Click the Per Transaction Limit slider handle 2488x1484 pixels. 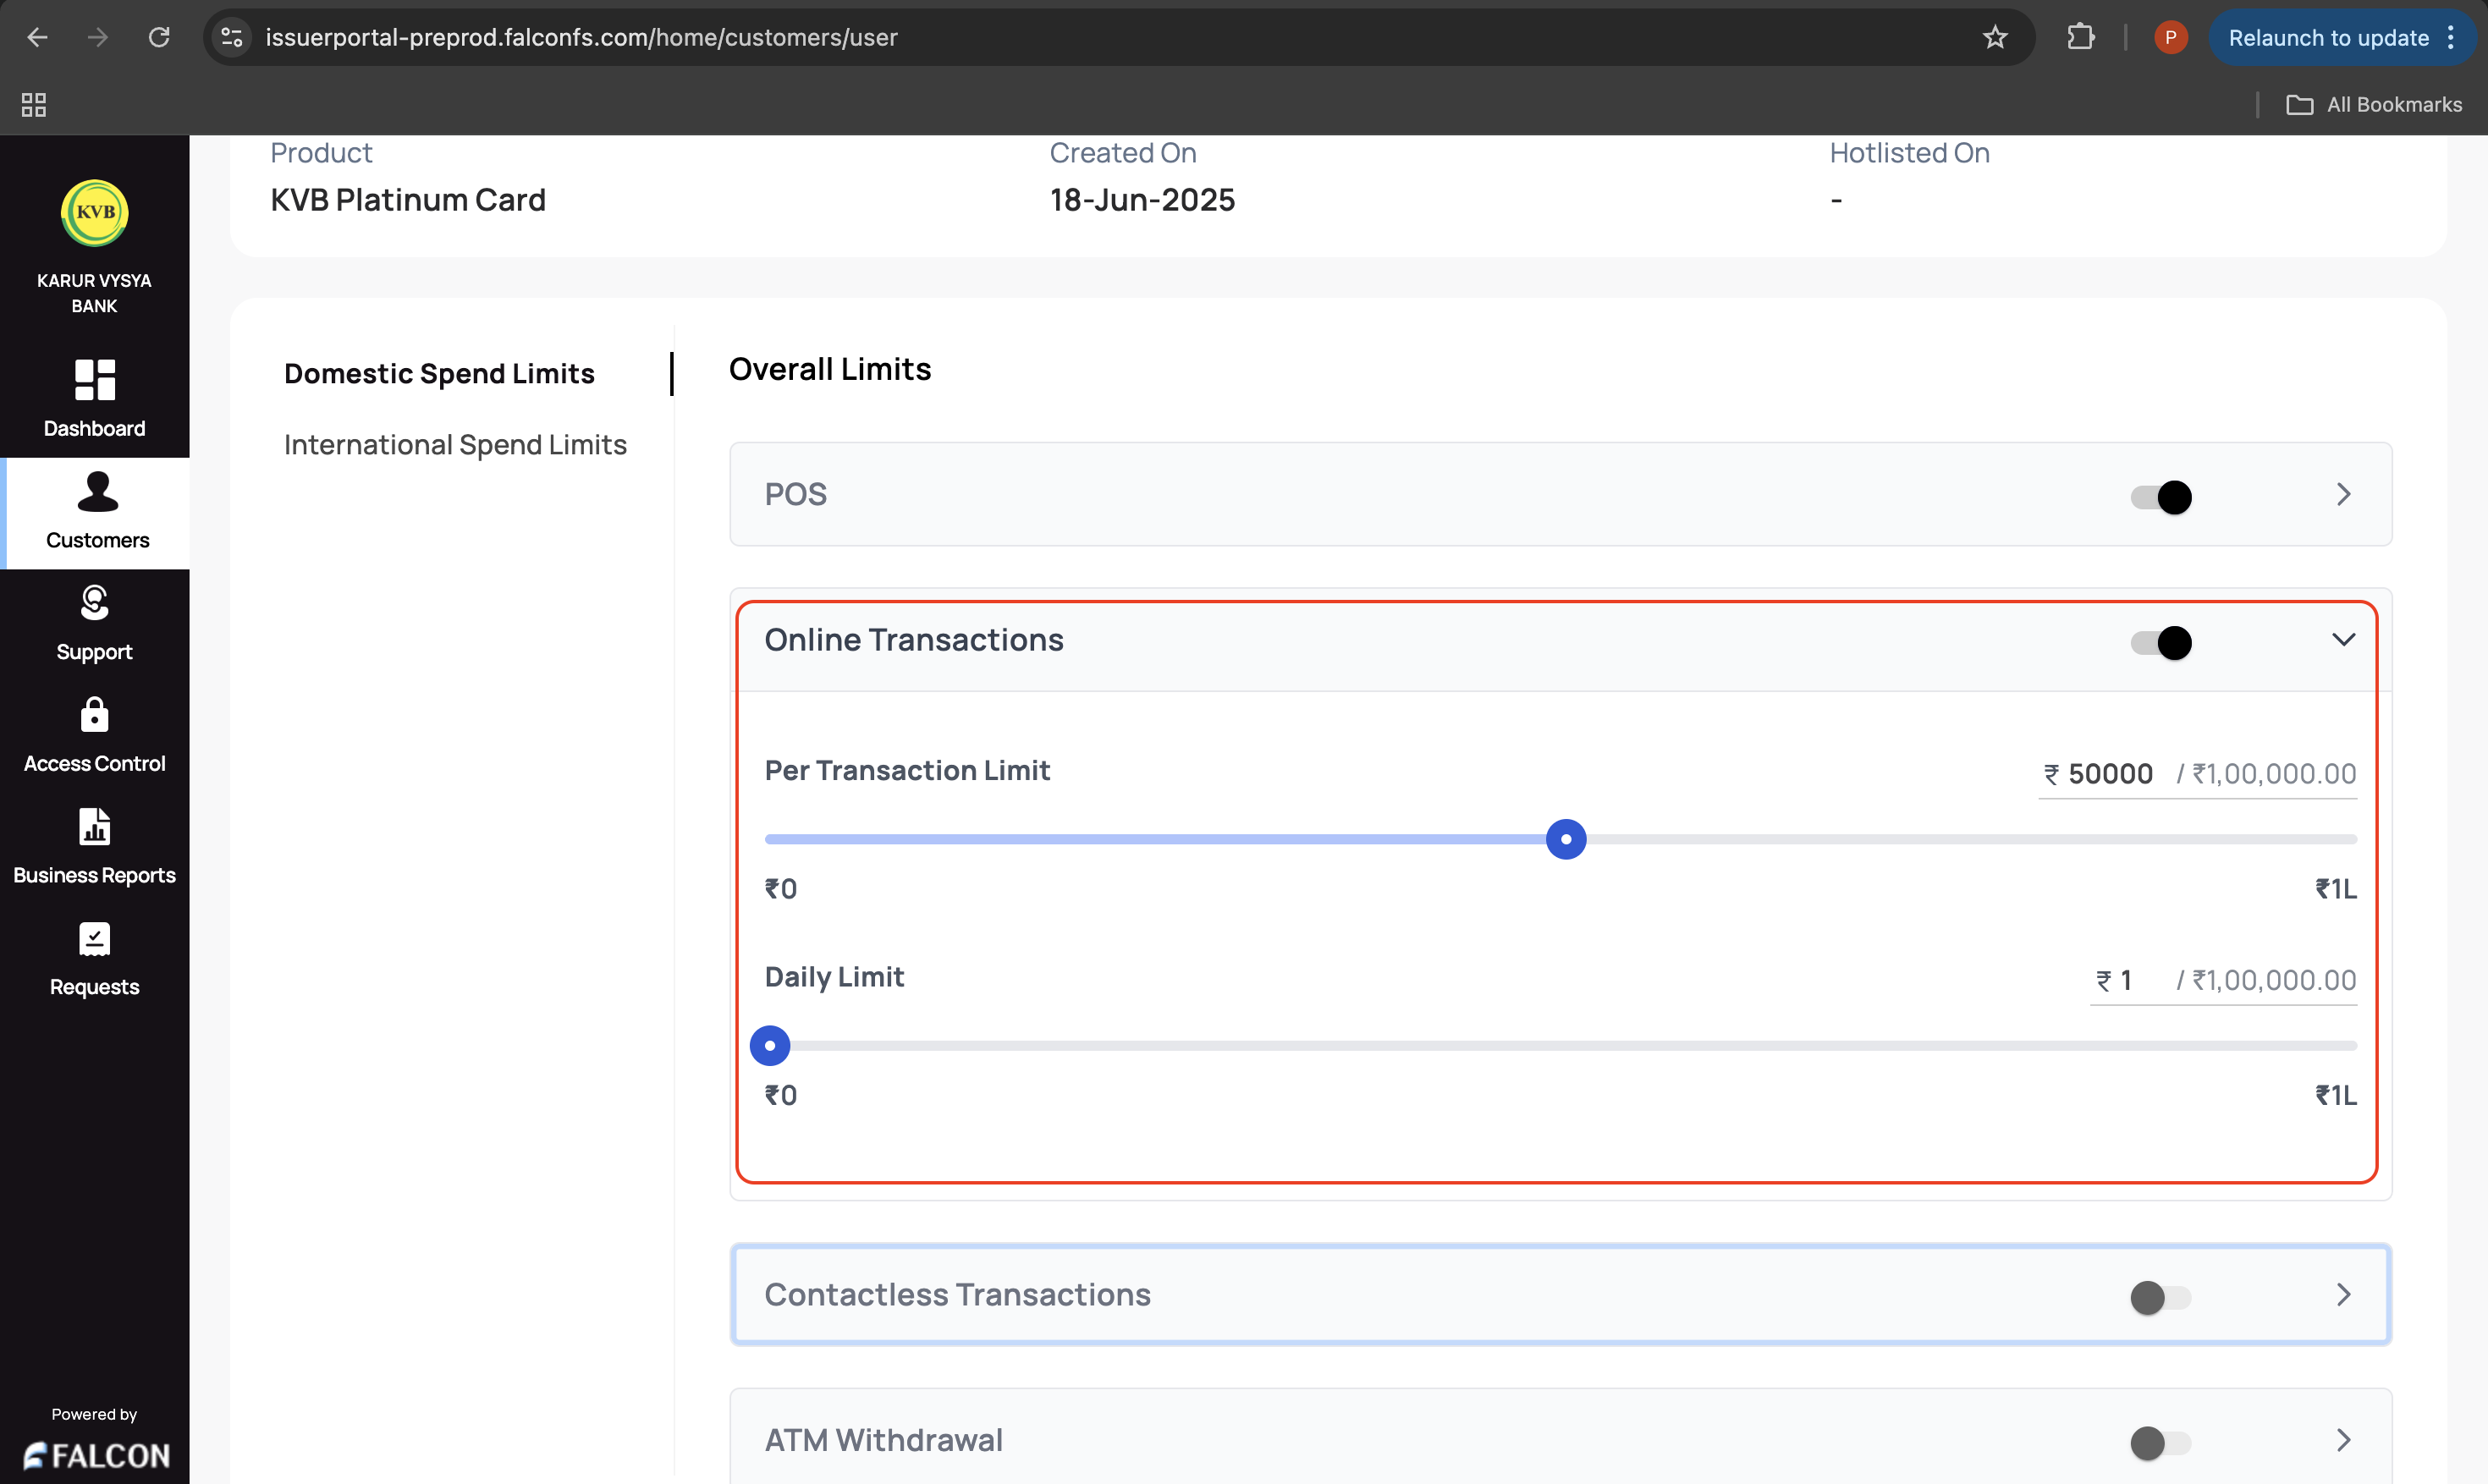(1566, 839)
